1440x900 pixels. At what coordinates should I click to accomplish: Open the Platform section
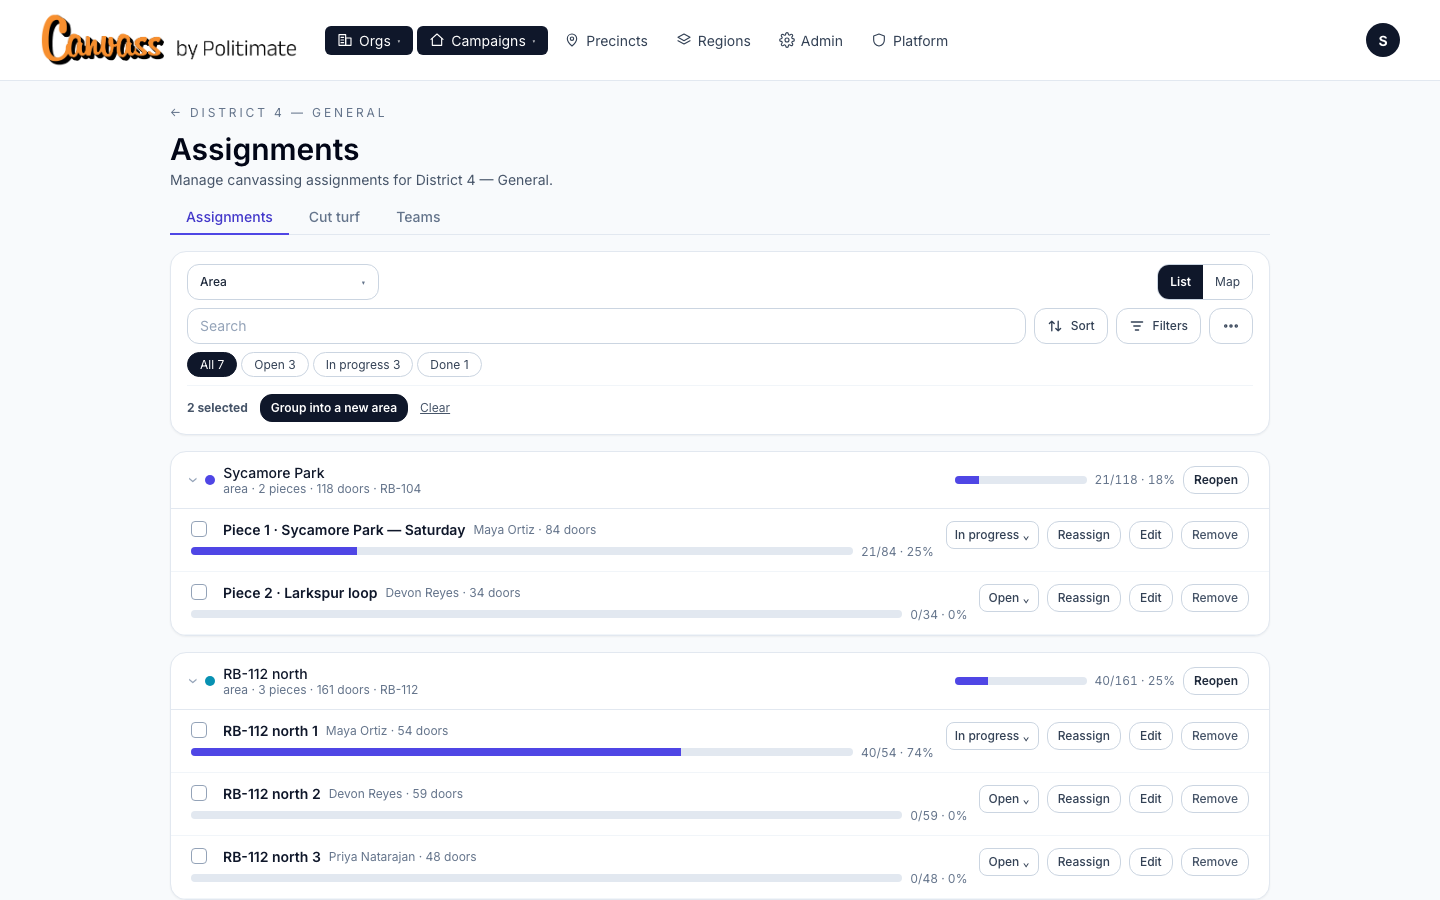[910, 40]
